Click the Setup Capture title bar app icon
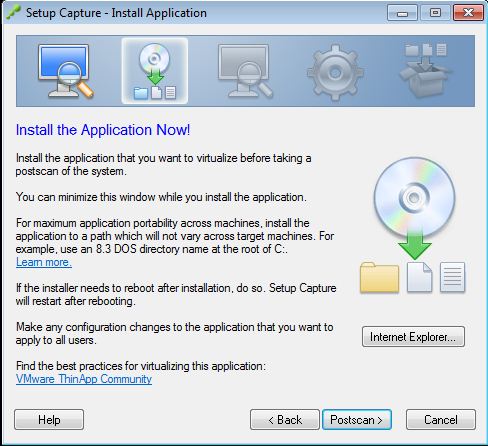Viewport: 488px width, 446px height. click(x=13, y=13)
